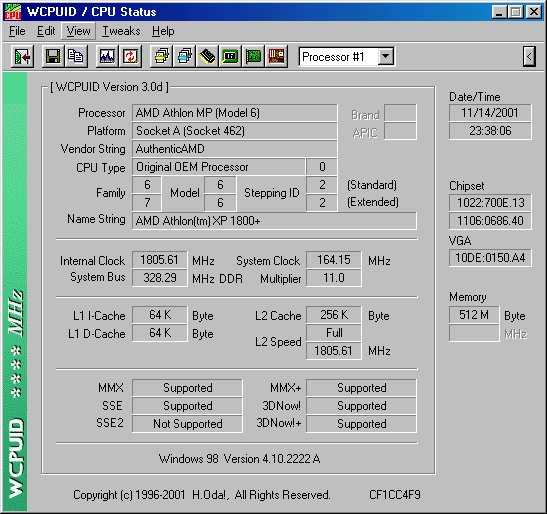Screen dimensions: 547x514
Task: Click the empty Brand field
Action: (400, 113)
